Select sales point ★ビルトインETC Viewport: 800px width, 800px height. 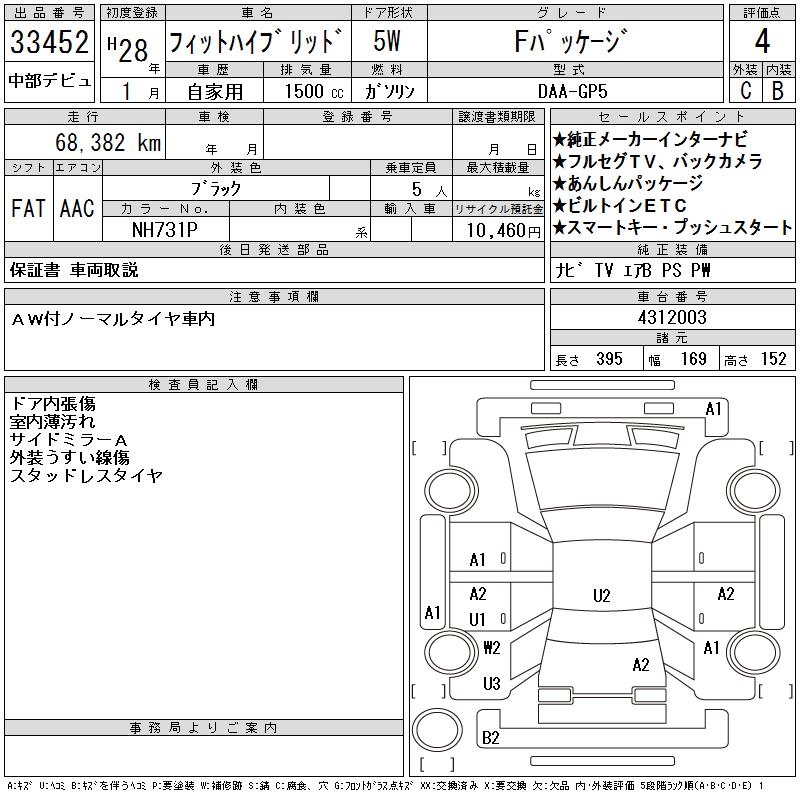(619, 206)
